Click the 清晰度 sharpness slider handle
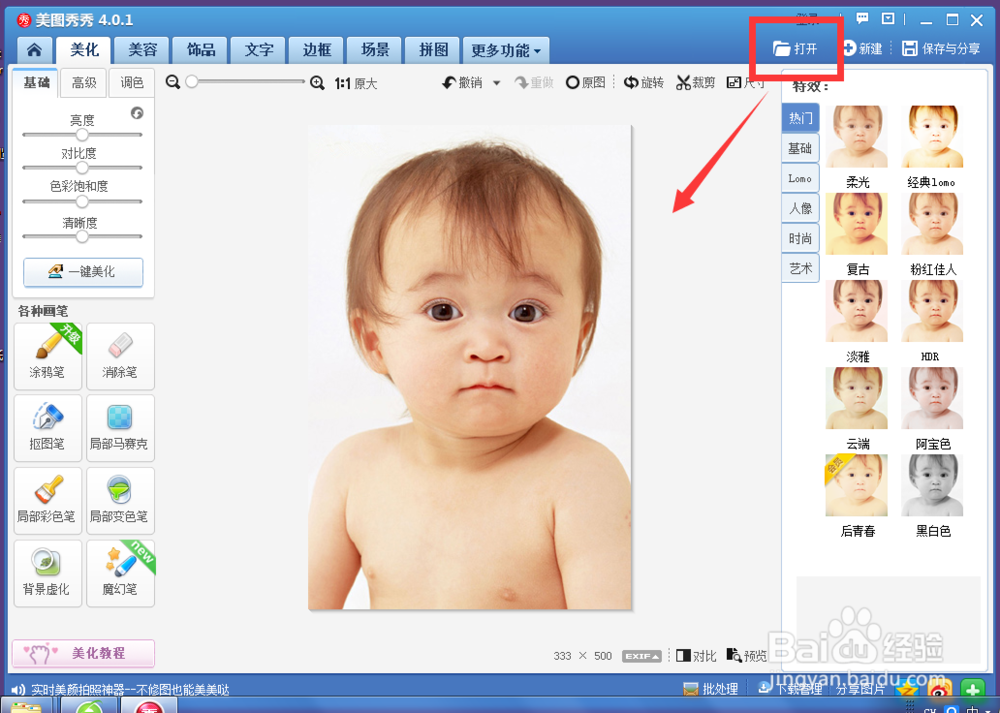The height and width of the screenshot is (713, 1000). (82, 236)
